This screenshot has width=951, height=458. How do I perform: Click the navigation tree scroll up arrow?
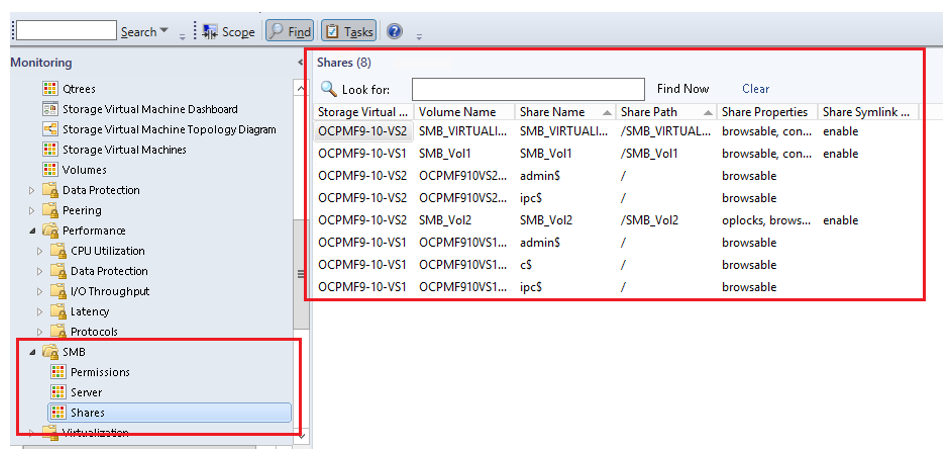click(301, 89)
